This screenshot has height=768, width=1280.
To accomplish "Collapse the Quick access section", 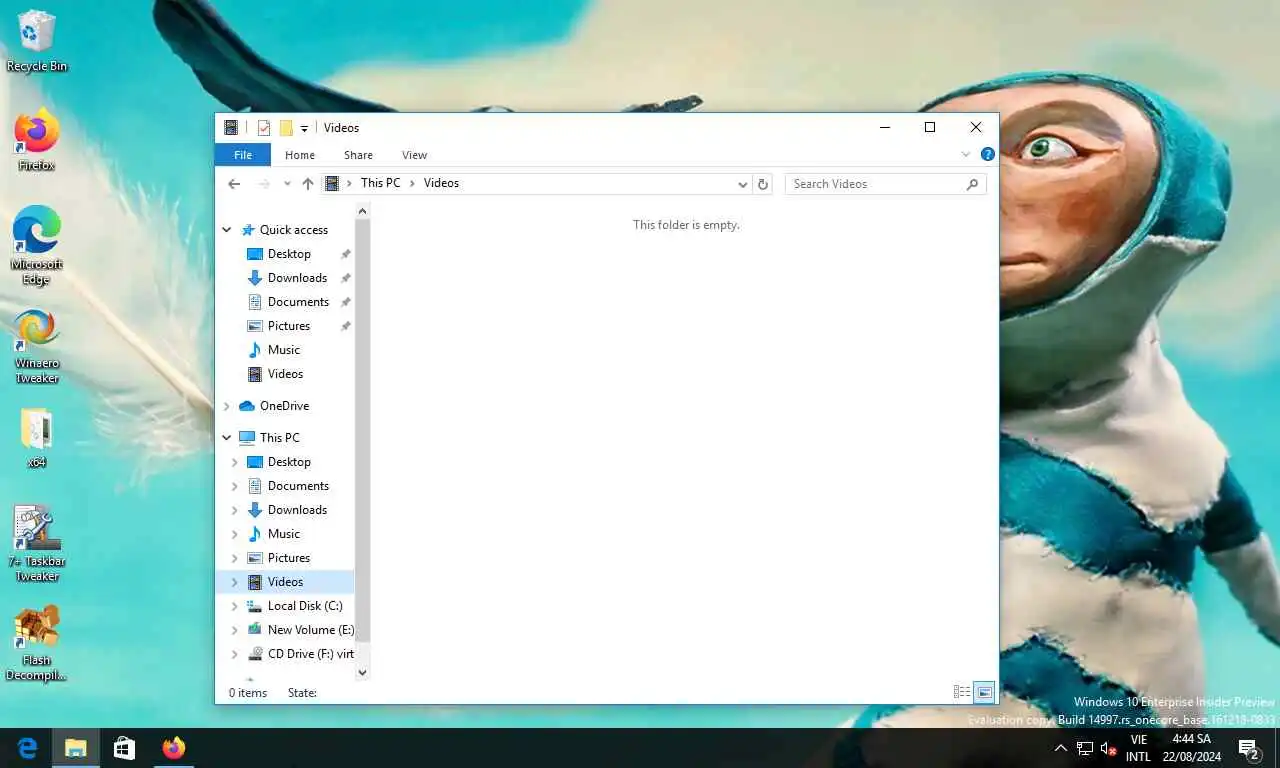I will (x=227, y=230).
